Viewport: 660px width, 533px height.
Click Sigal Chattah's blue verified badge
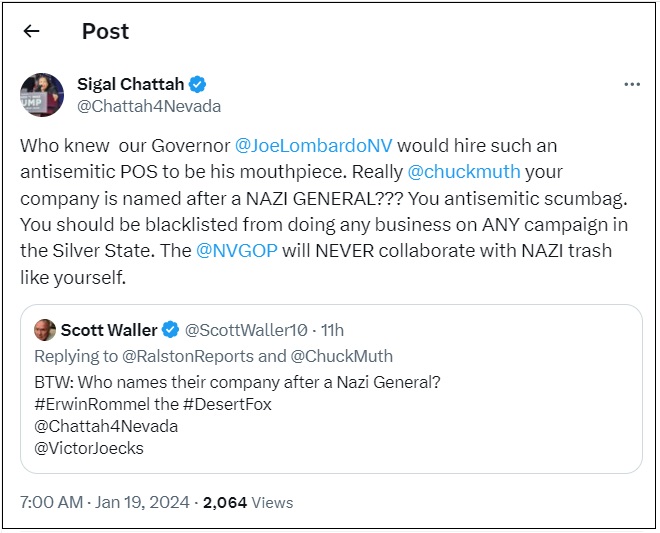199,84
